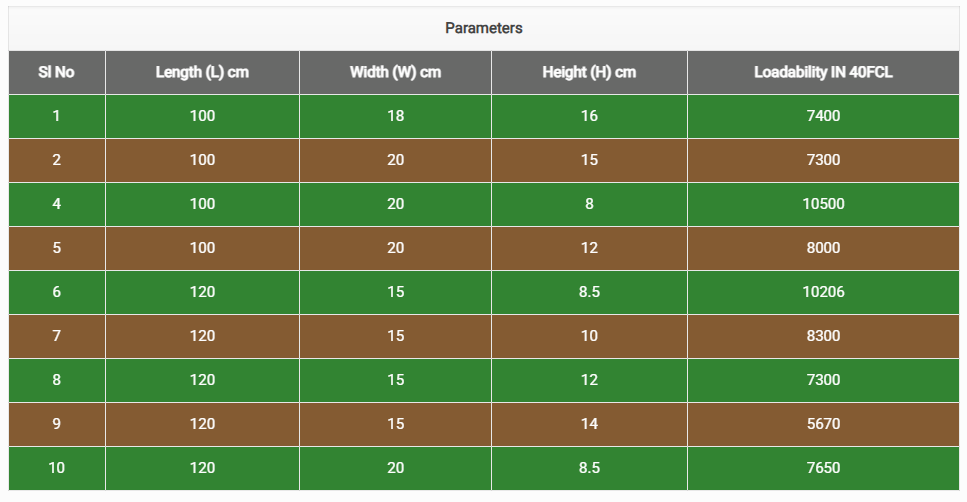Click loadability value 8000
The width and height of the screenshot is (967, 502).
coord(822,248)
